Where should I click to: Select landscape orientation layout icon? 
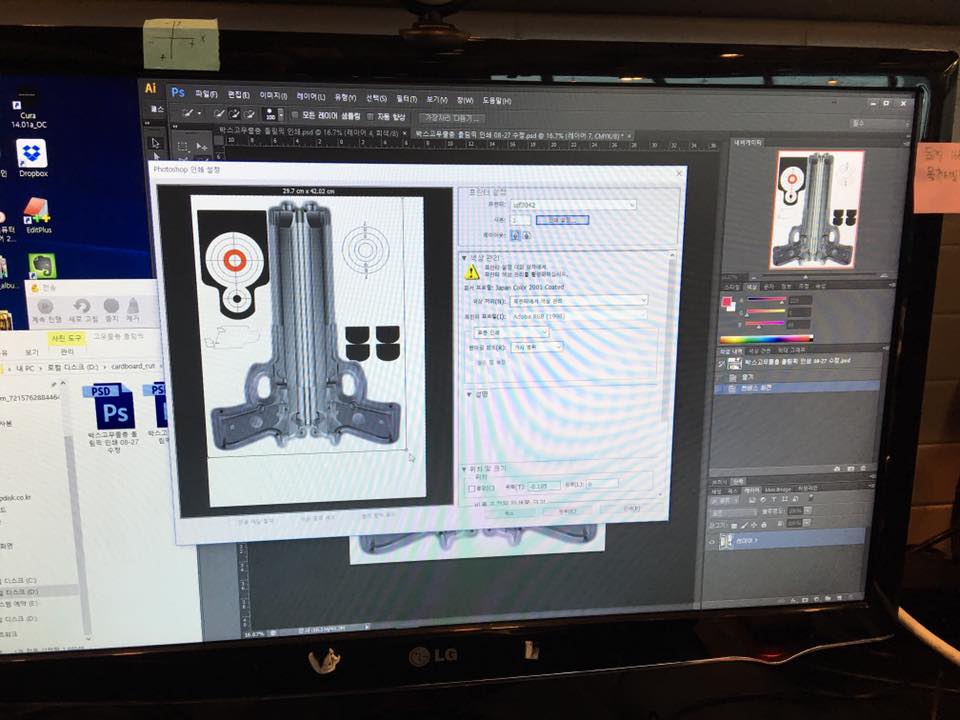click(x=526, y=235)
